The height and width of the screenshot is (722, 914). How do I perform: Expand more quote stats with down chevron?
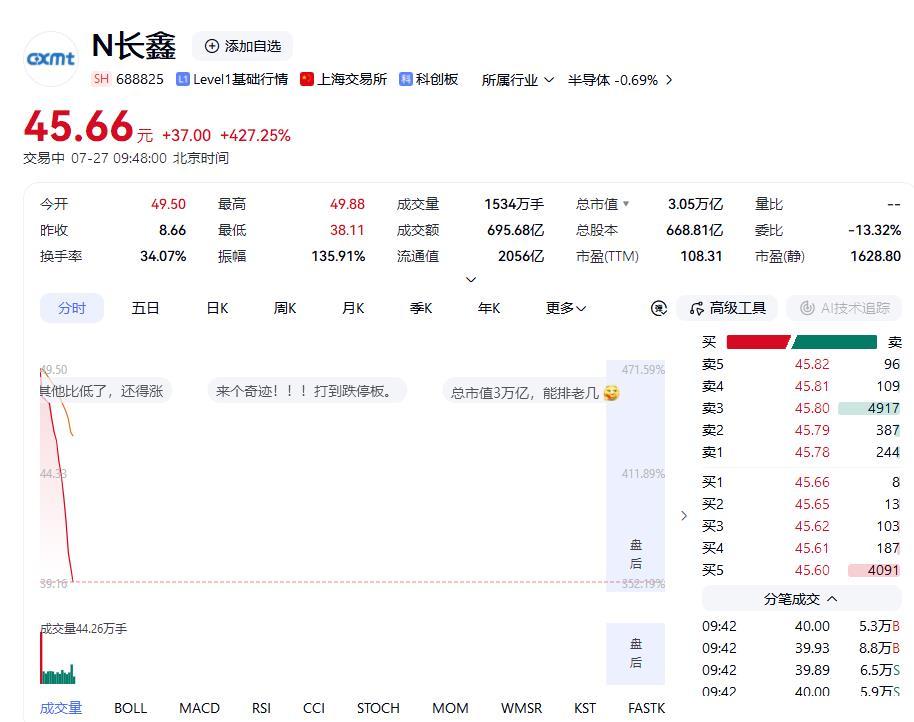point(471,280)
